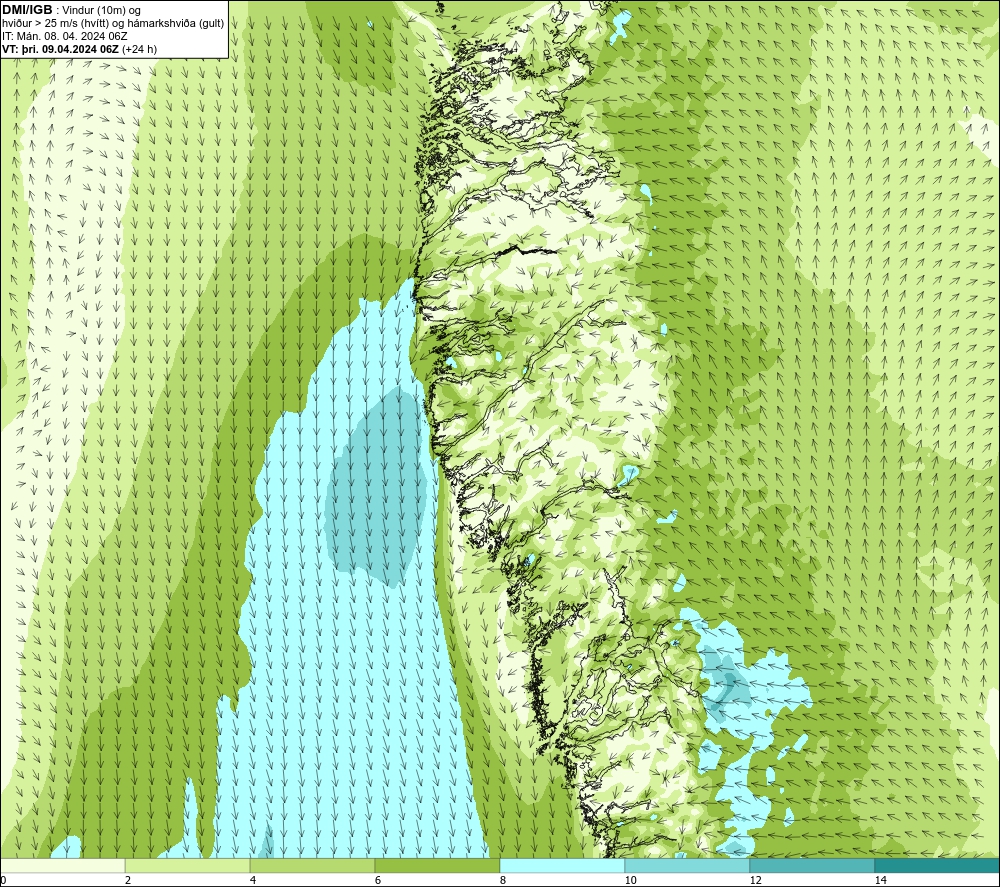
Task: Click the scale label "14"
Action: coord(880,880)
